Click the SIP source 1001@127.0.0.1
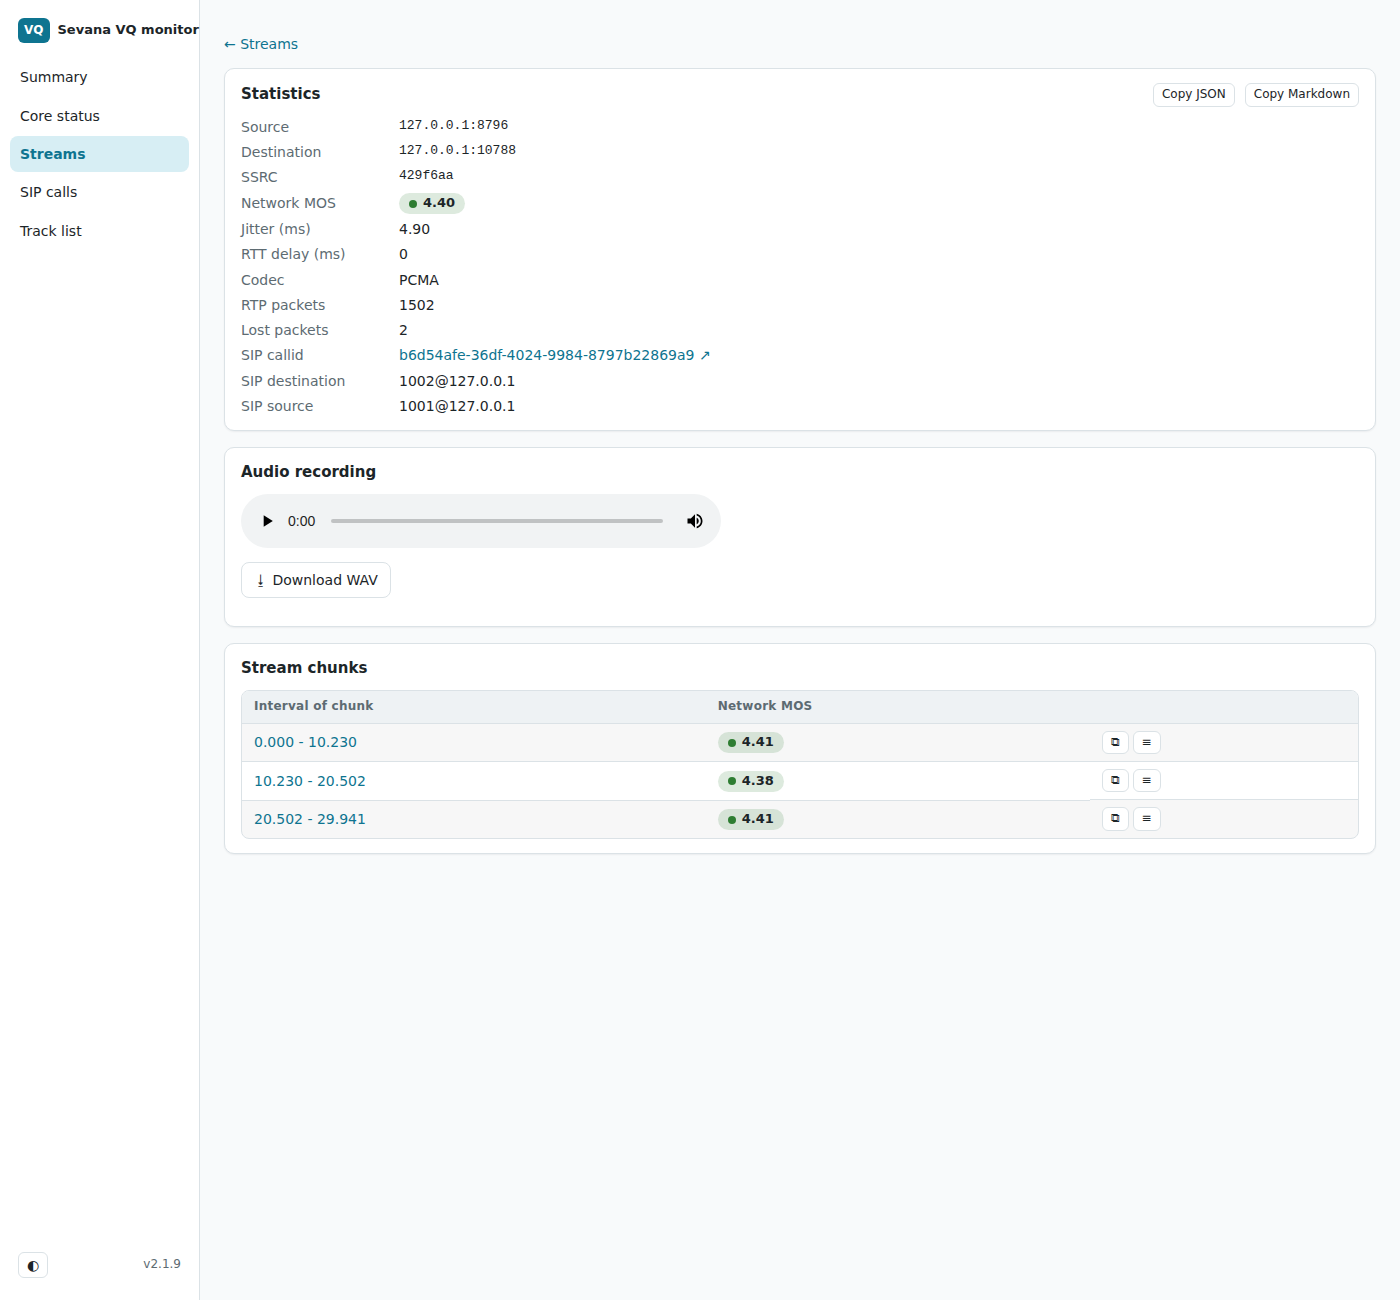This screenshot has height=1300, width=1400. coord(457,406)
